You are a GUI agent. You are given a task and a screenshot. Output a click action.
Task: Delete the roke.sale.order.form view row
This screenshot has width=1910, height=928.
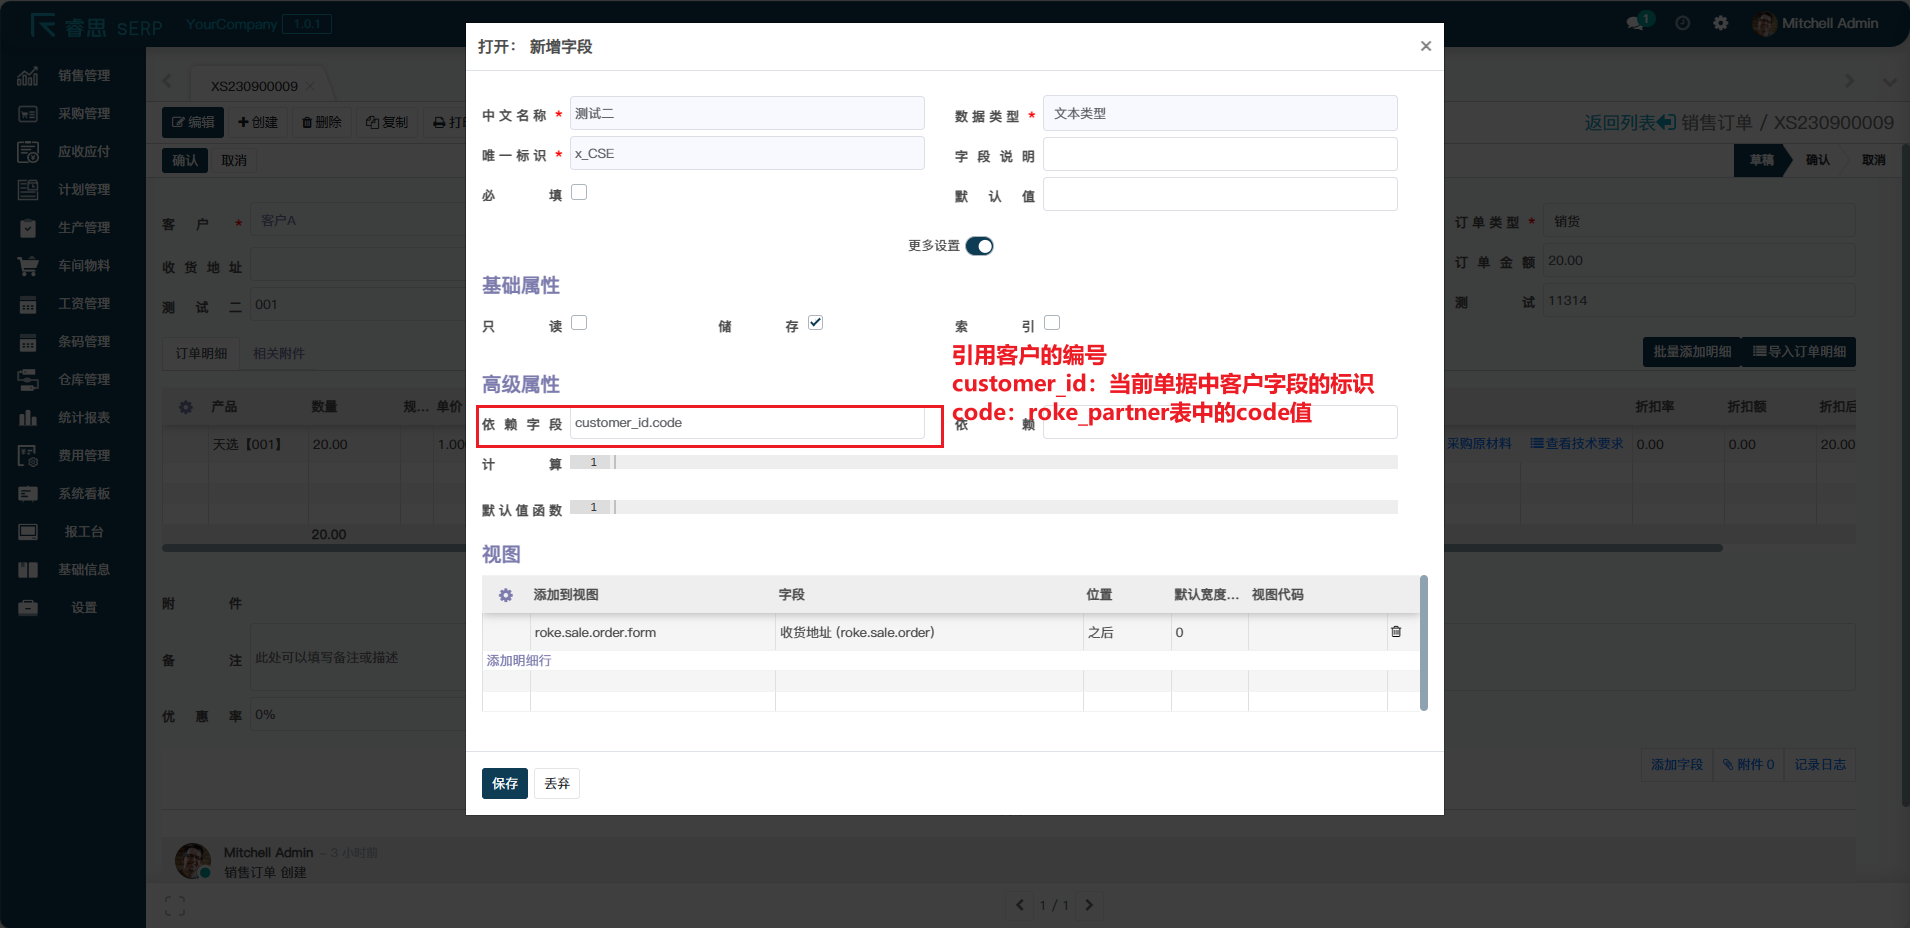pyautogui.click(x=1396, y=631)
